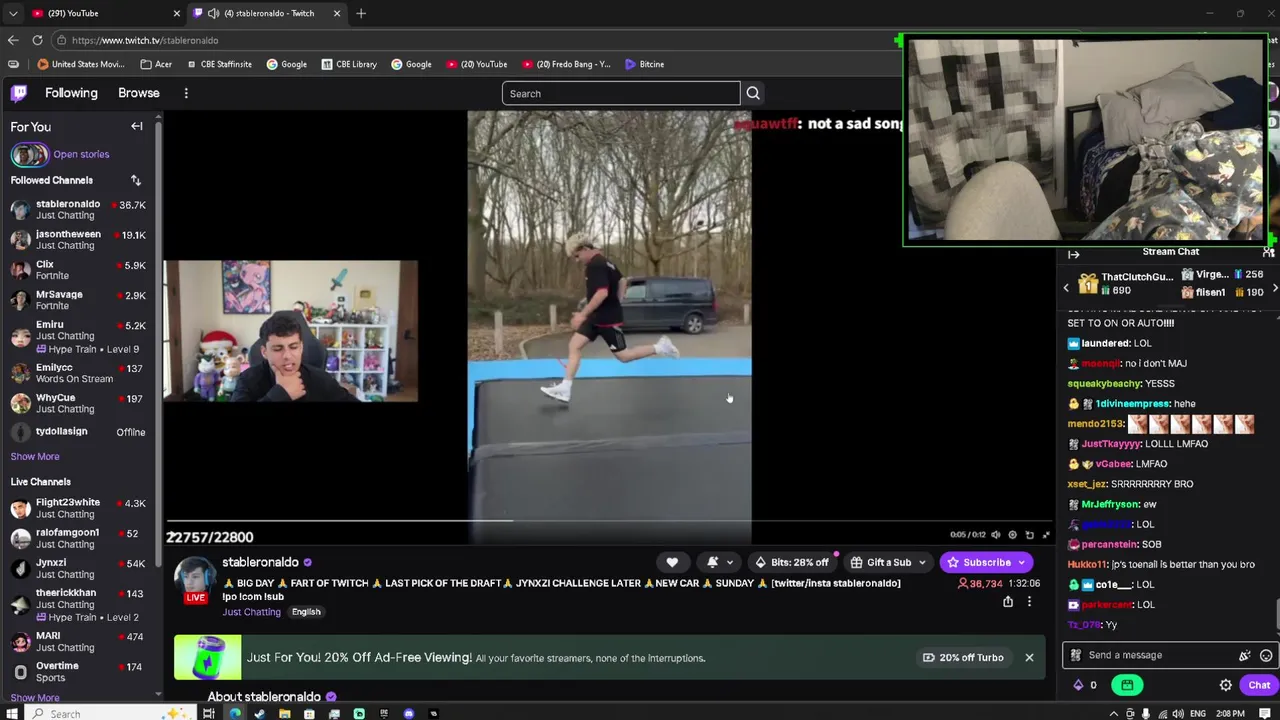1280x720 pixels.
Task: Open the notifications bell dropdown
Action: pos(719,562)
